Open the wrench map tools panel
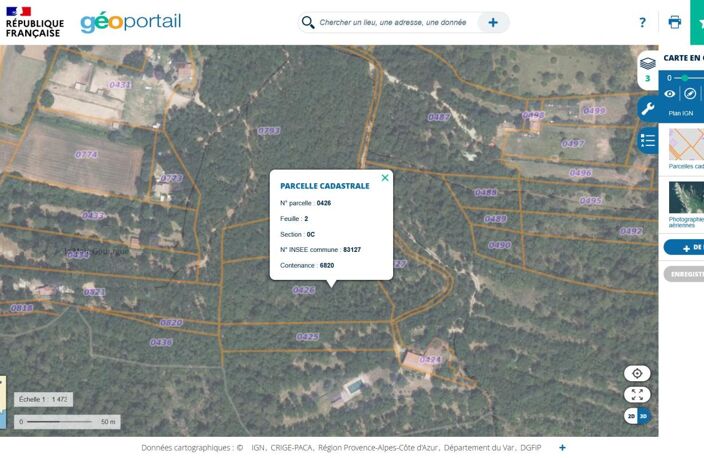The image size is (704, 458). tap(648, 108)
